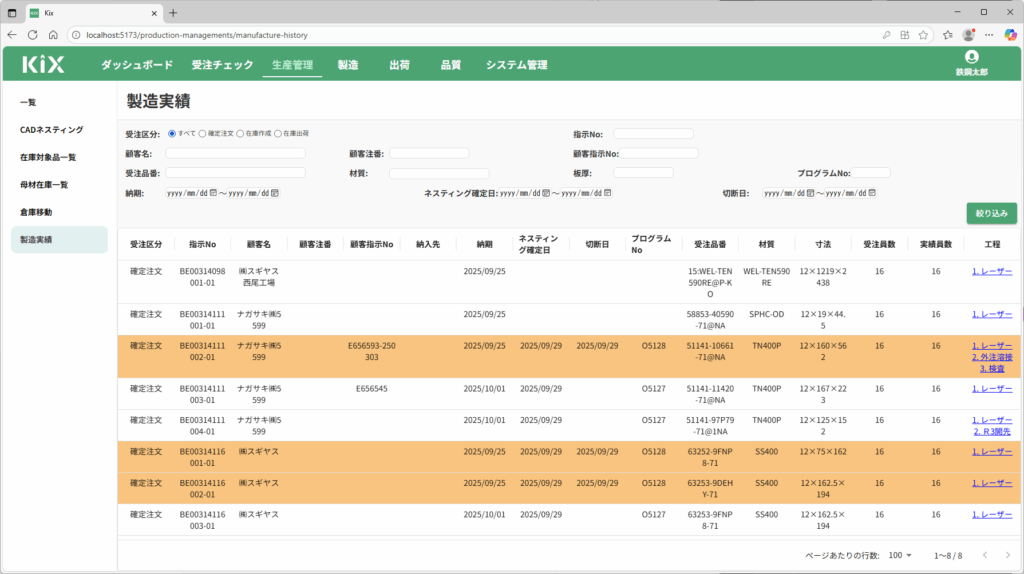The width and height of the screenshot is (1024, 574).
Task: Click the 顧客名 input field
Action: 235,153
